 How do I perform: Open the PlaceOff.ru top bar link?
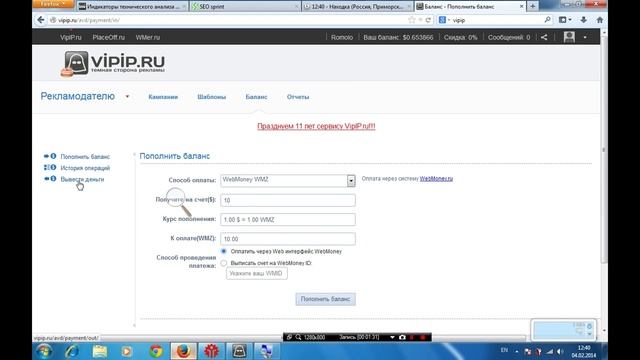click(x=108, y=37)
